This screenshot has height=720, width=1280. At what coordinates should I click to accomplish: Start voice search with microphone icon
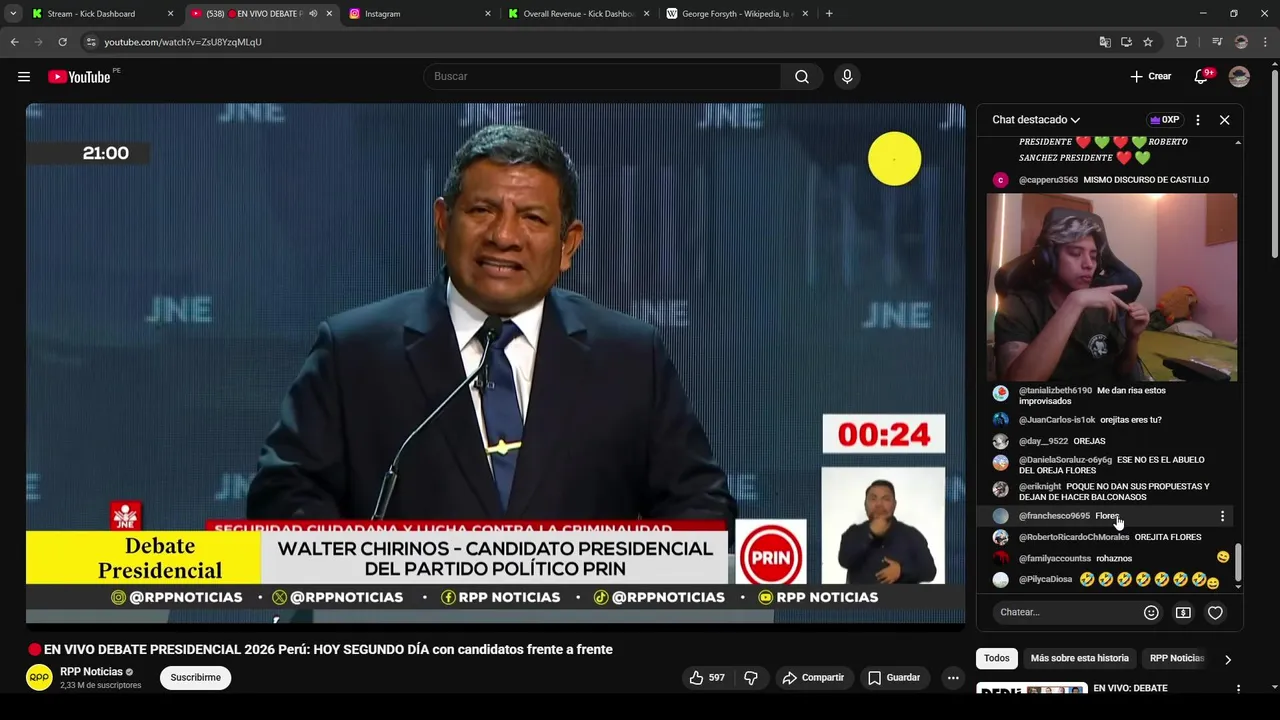click(847, 77)
